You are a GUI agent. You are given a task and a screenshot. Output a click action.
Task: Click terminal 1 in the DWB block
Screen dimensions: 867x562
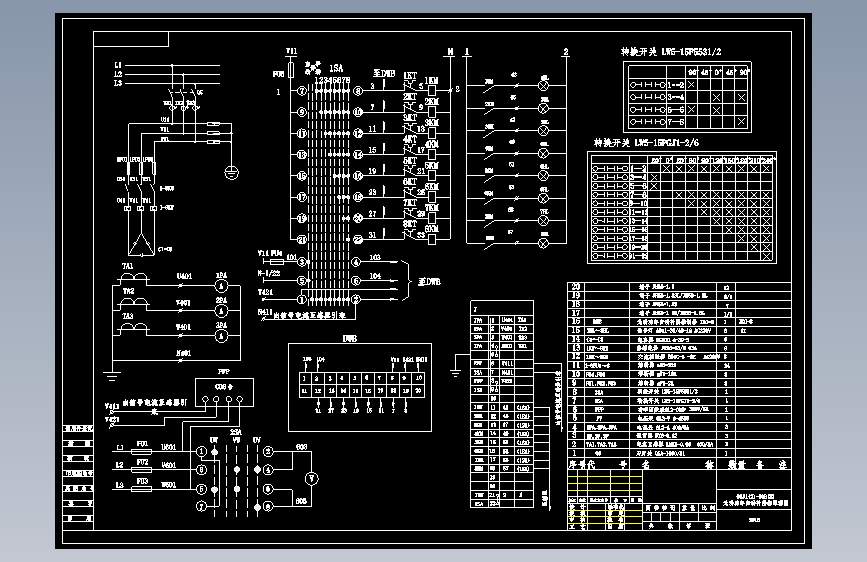[x=304, y=378]
